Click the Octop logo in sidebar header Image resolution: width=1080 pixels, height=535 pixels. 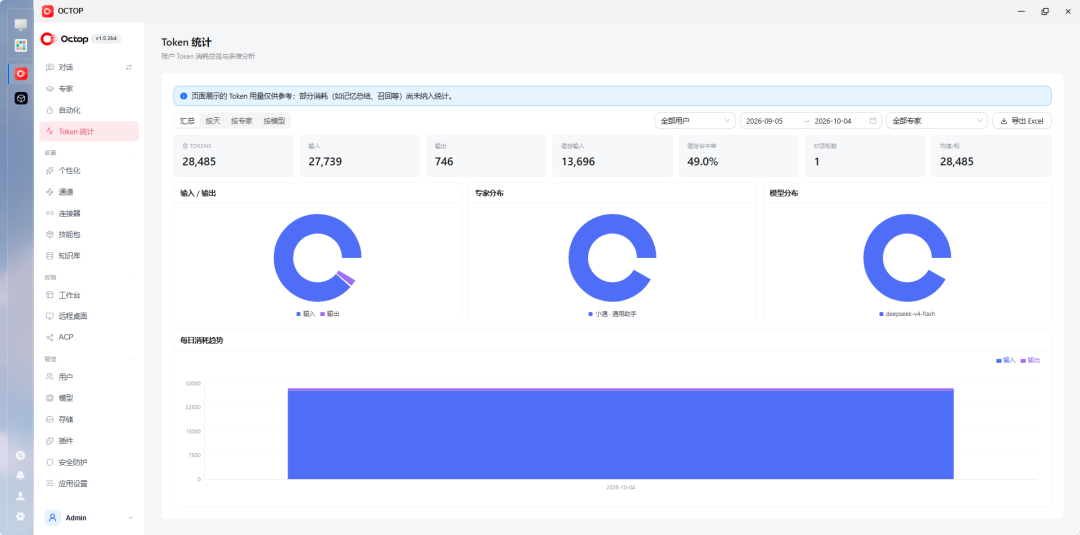pyautogui.click(x=65, y=39)
